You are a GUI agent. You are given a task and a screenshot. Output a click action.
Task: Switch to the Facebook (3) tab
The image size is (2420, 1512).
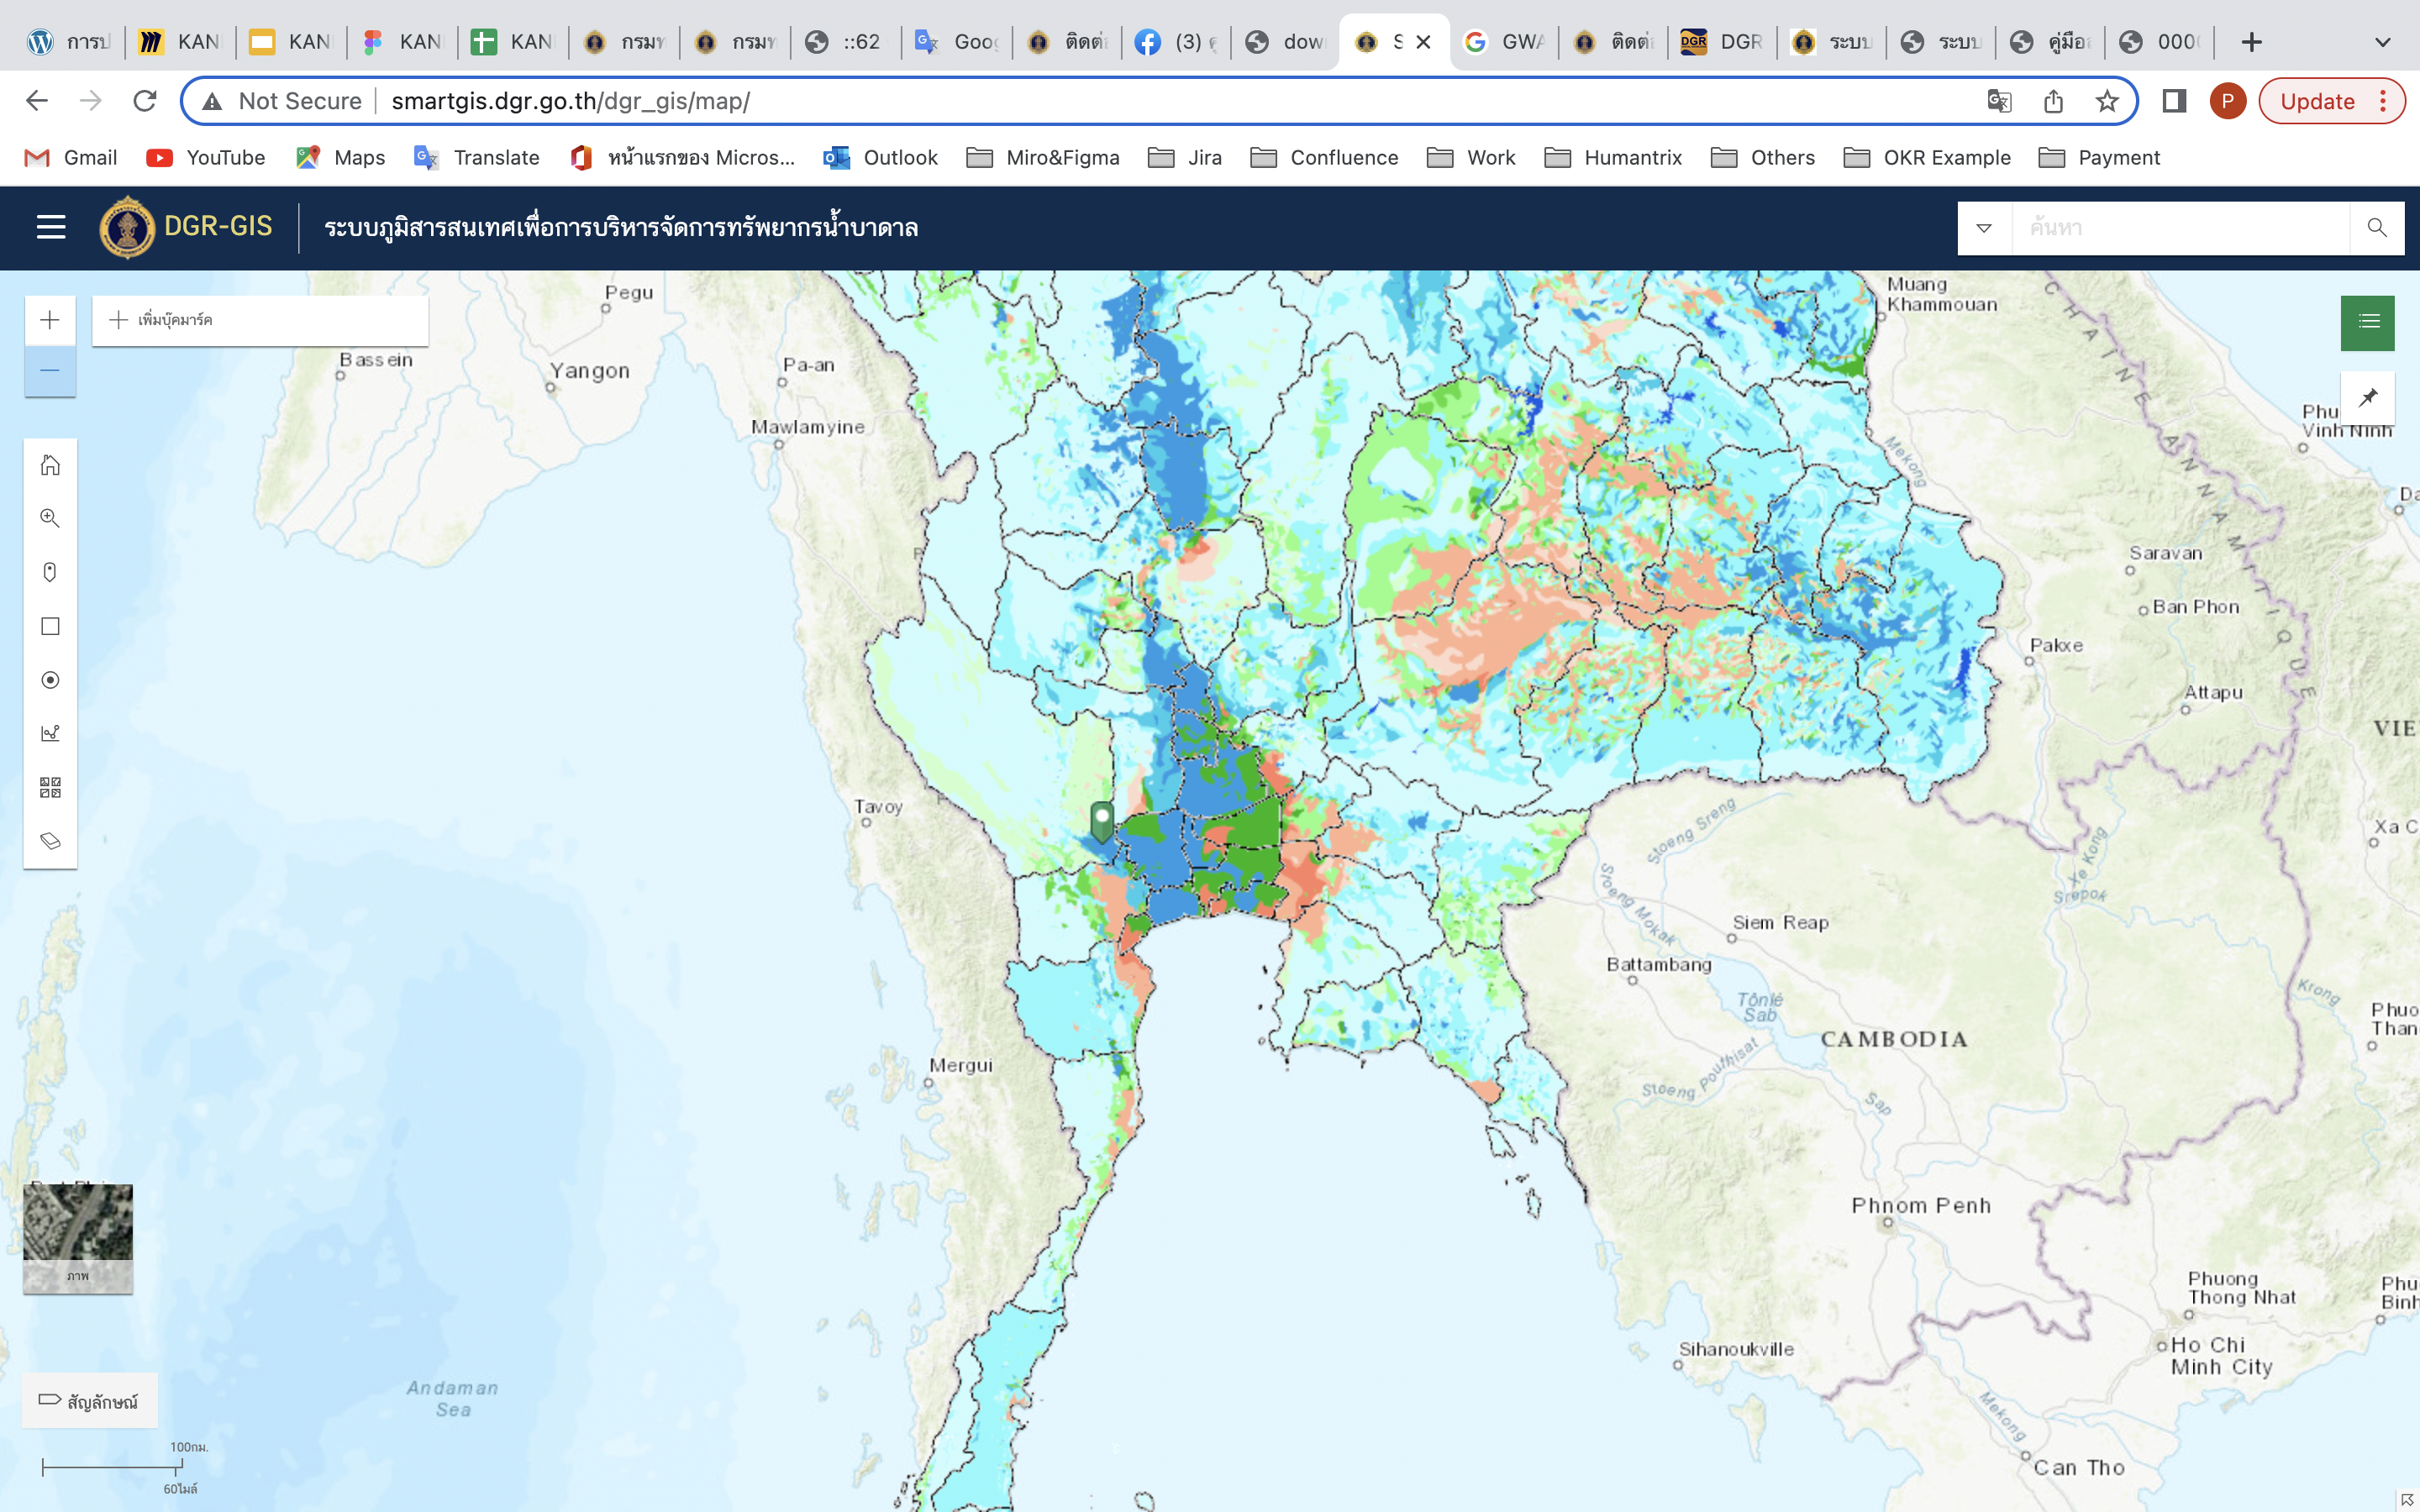1176,42
